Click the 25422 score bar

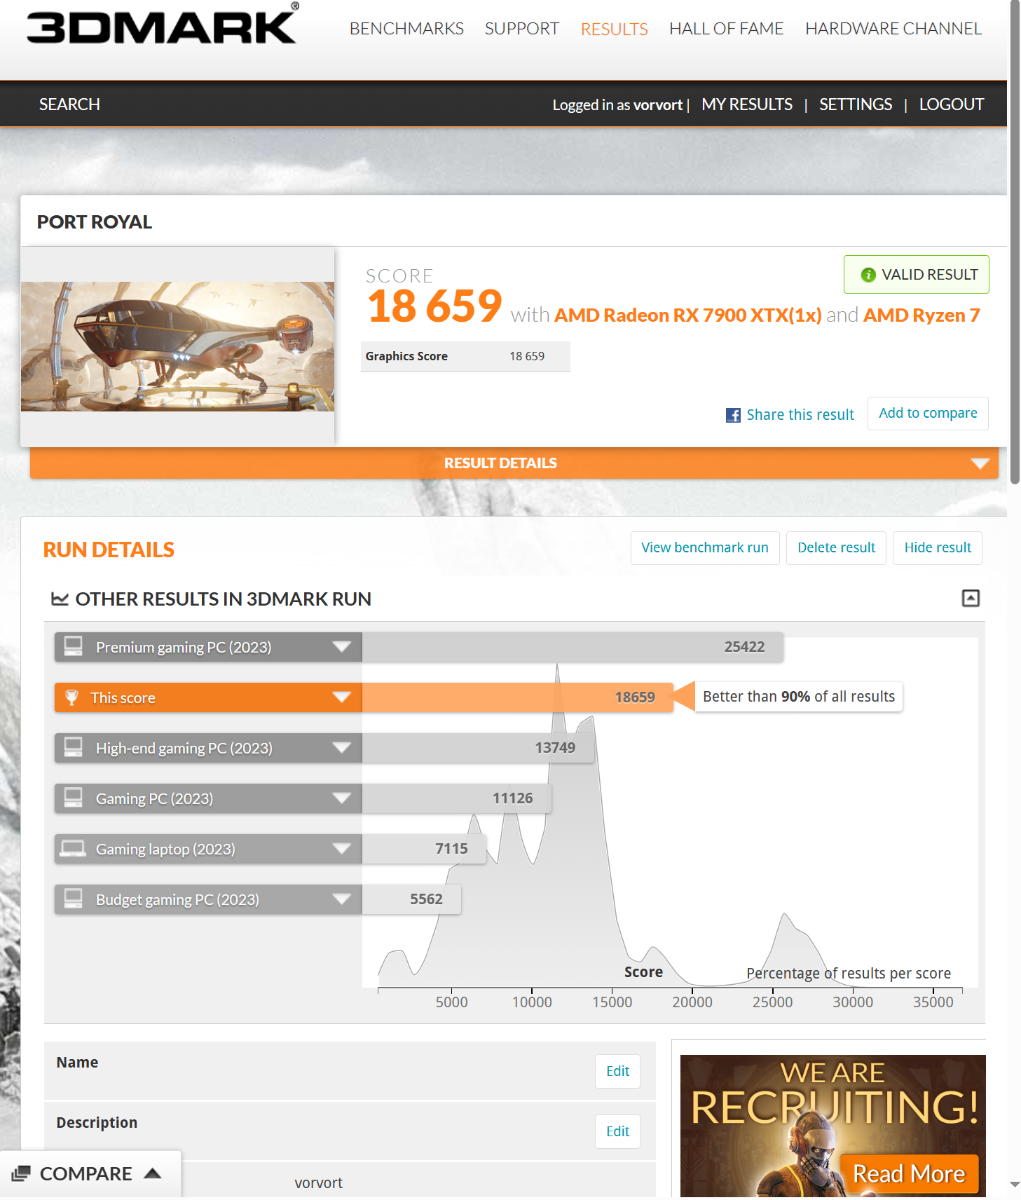pos(572,647)
